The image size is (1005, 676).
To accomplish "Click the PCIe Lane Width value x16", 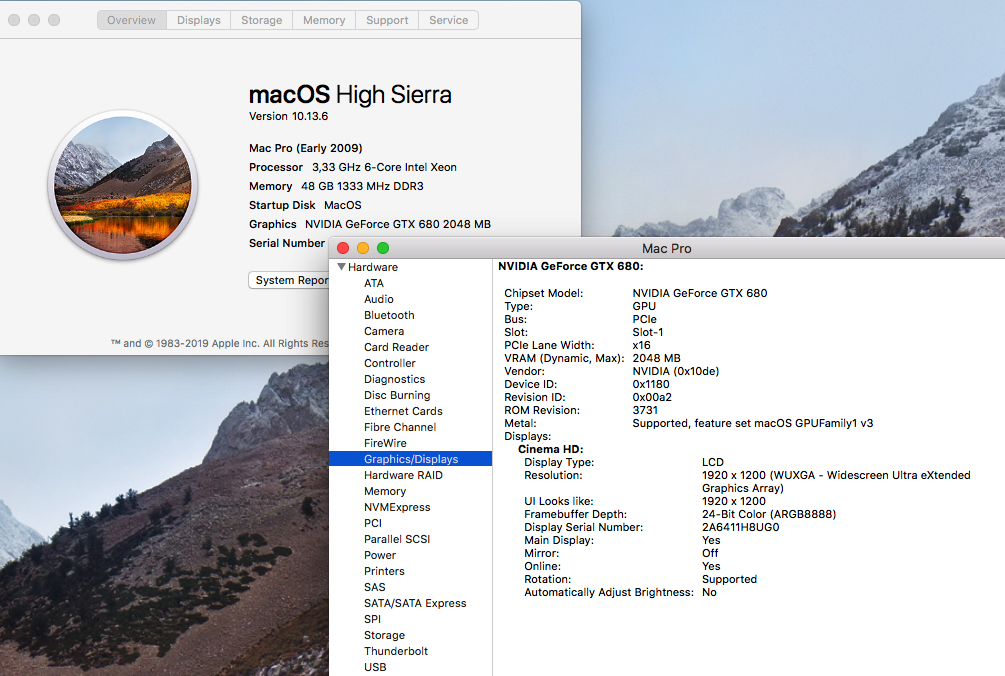I will (641, 345).
